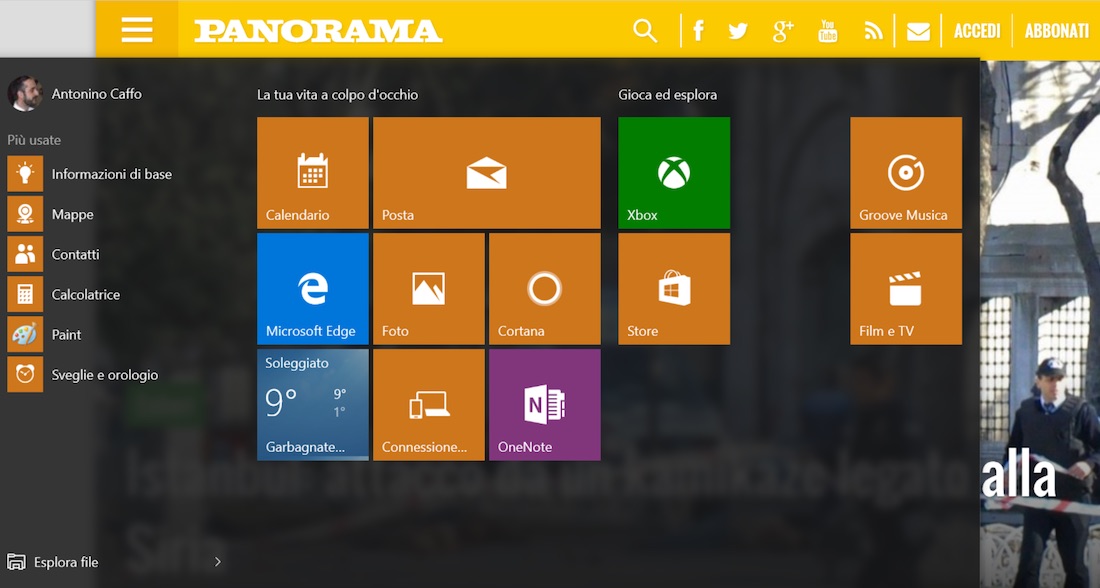Open the Store tile
Screen dimensions: 1100x588
pos(673,289)
